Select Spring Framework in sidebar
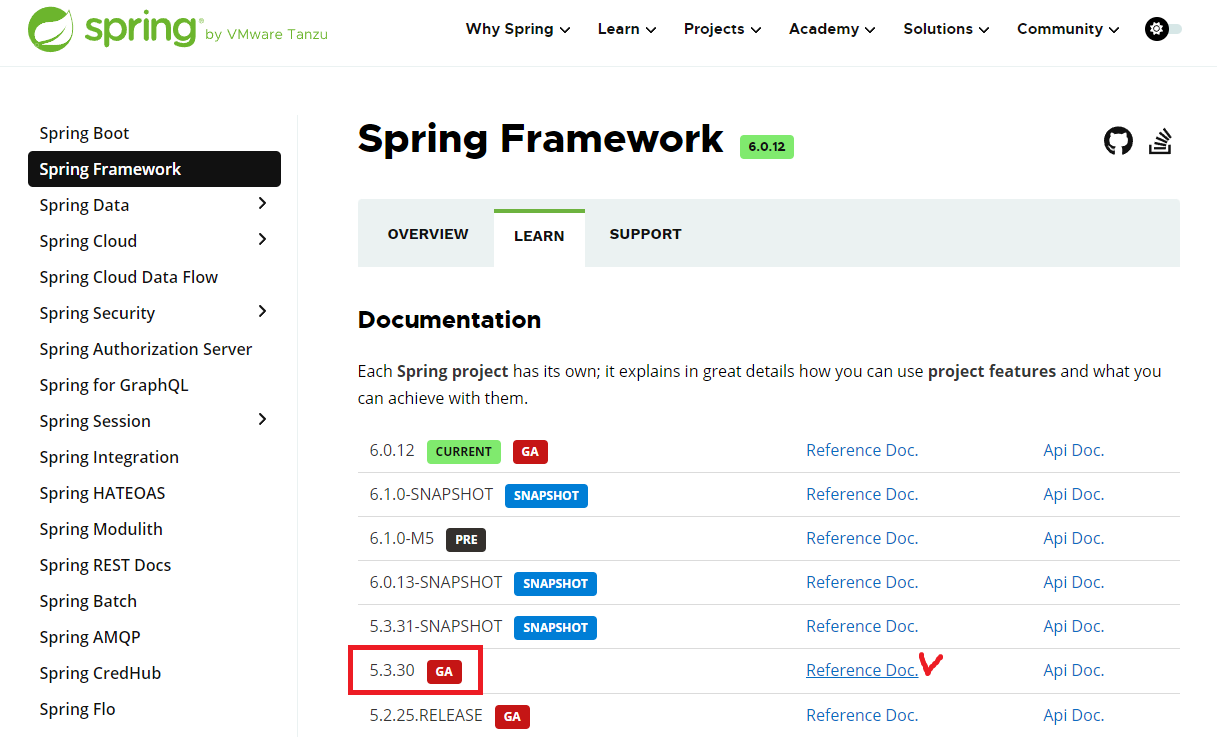The image size is (1217, 737). (154, 169)
